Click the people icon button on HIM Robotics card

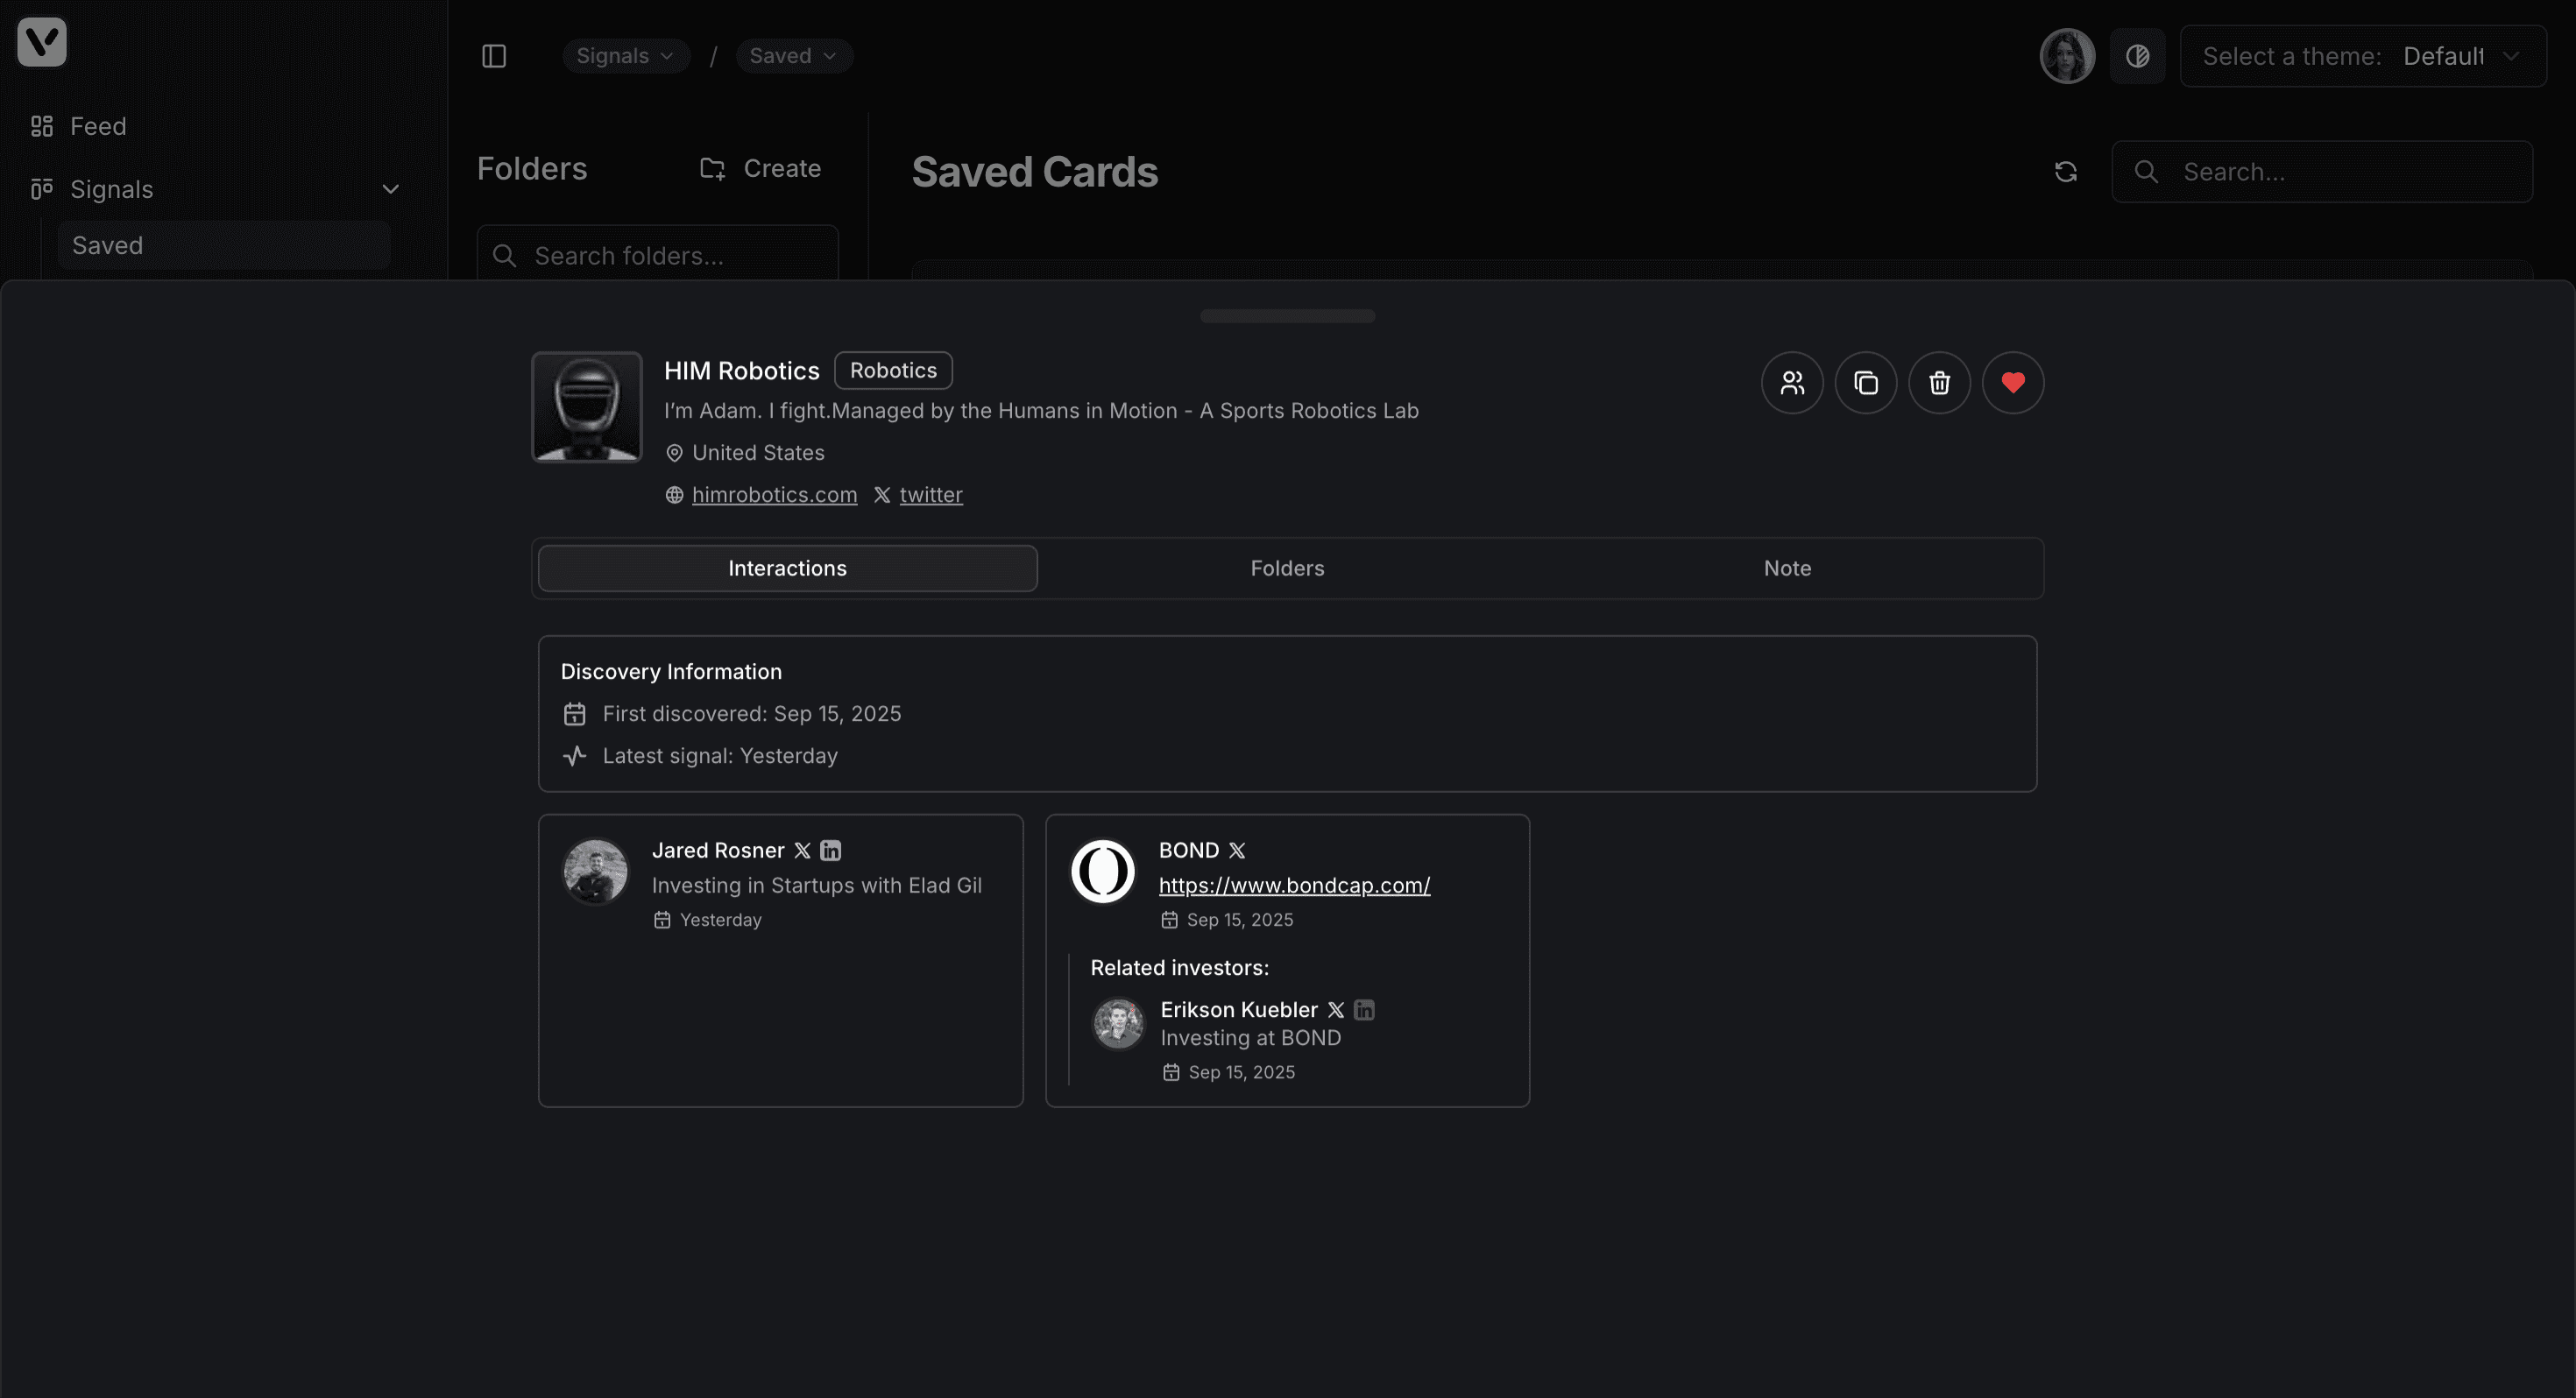click(1792, 383)
